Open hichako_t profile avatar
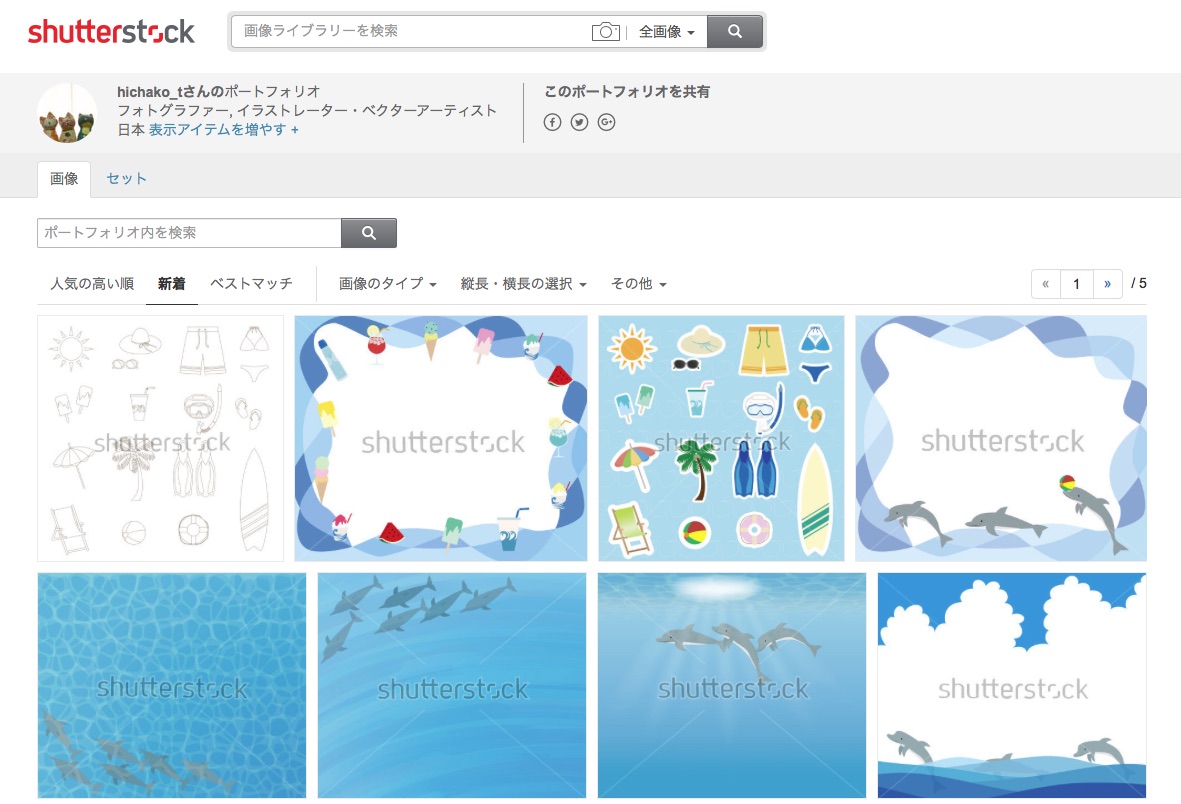This screenshot has height=804, width=1181. 67,114
